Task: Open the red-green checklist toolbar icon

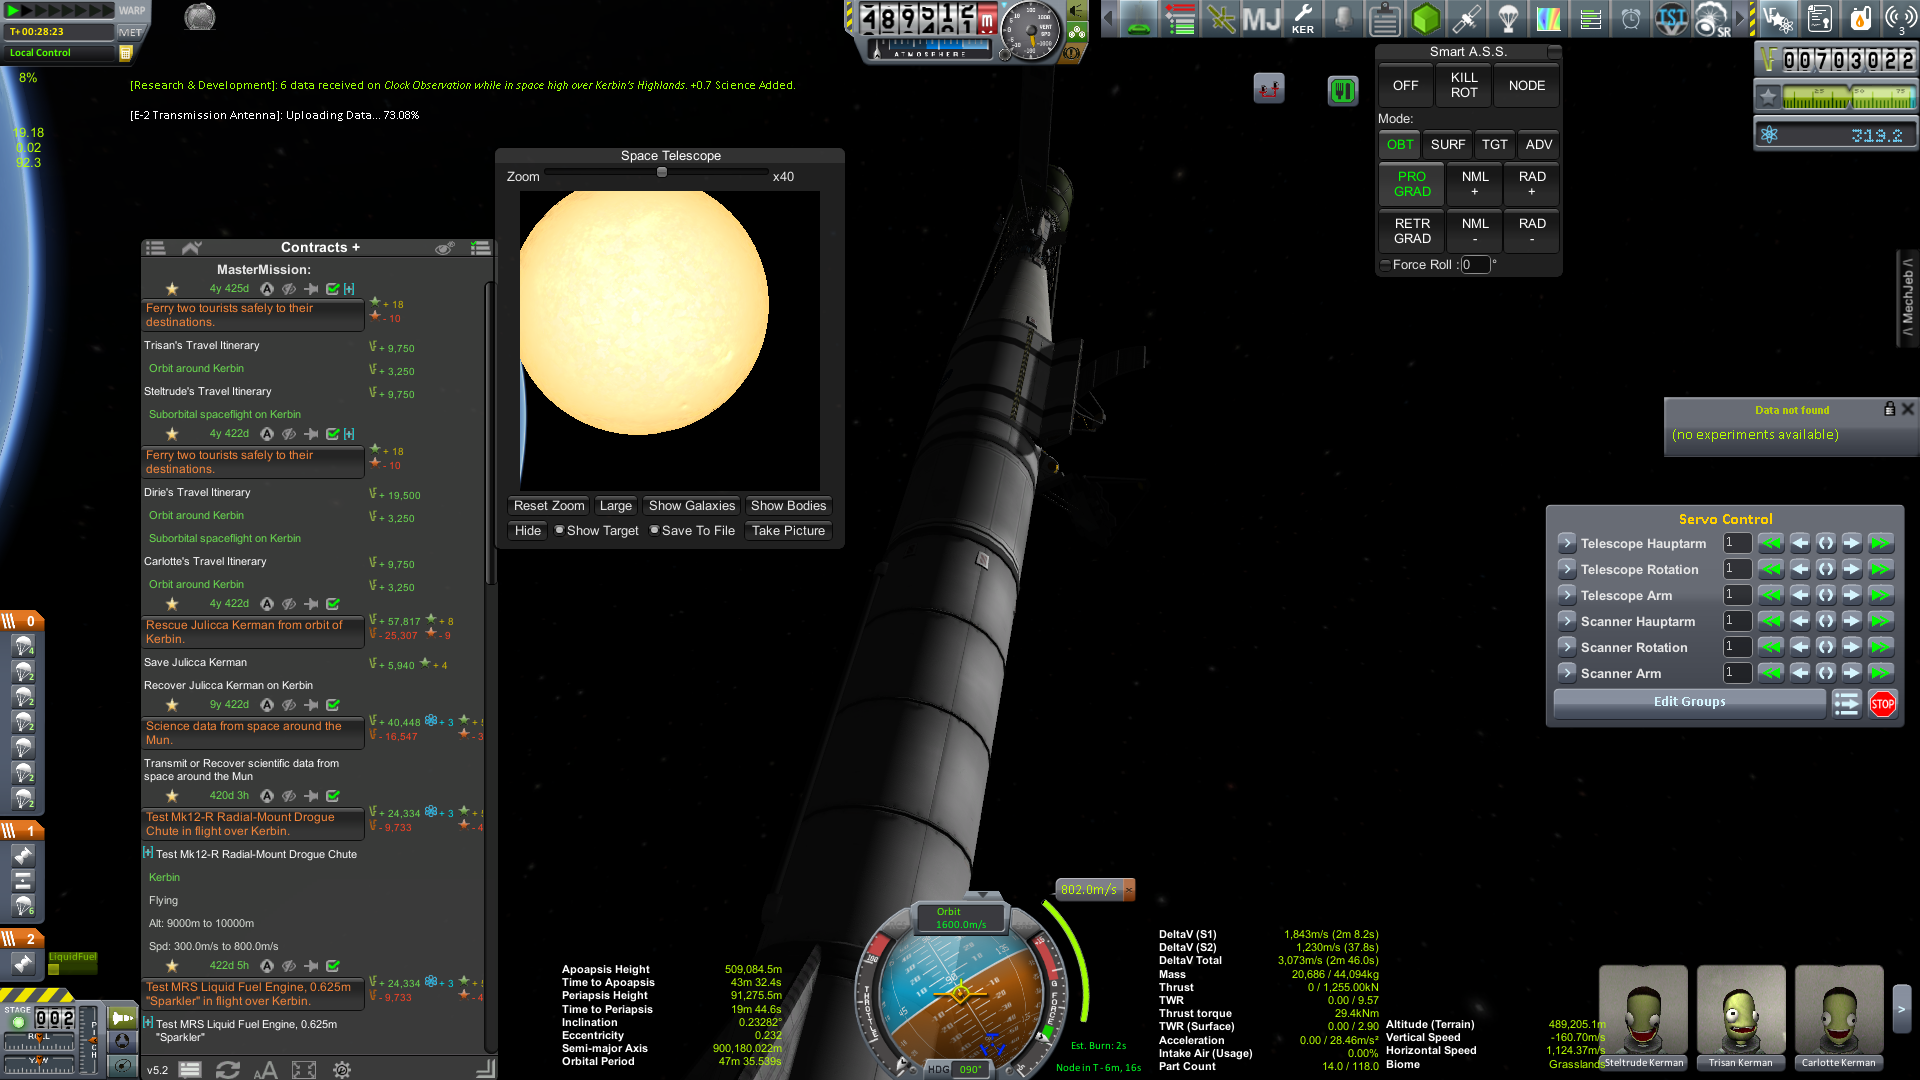Action: [1180, 19]
